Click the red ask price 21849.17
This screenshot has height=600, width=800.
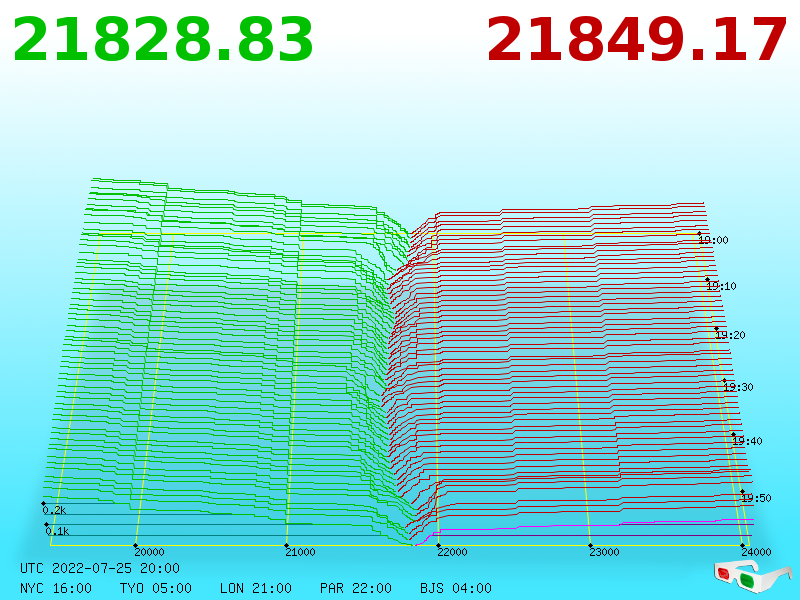[637, 40]
